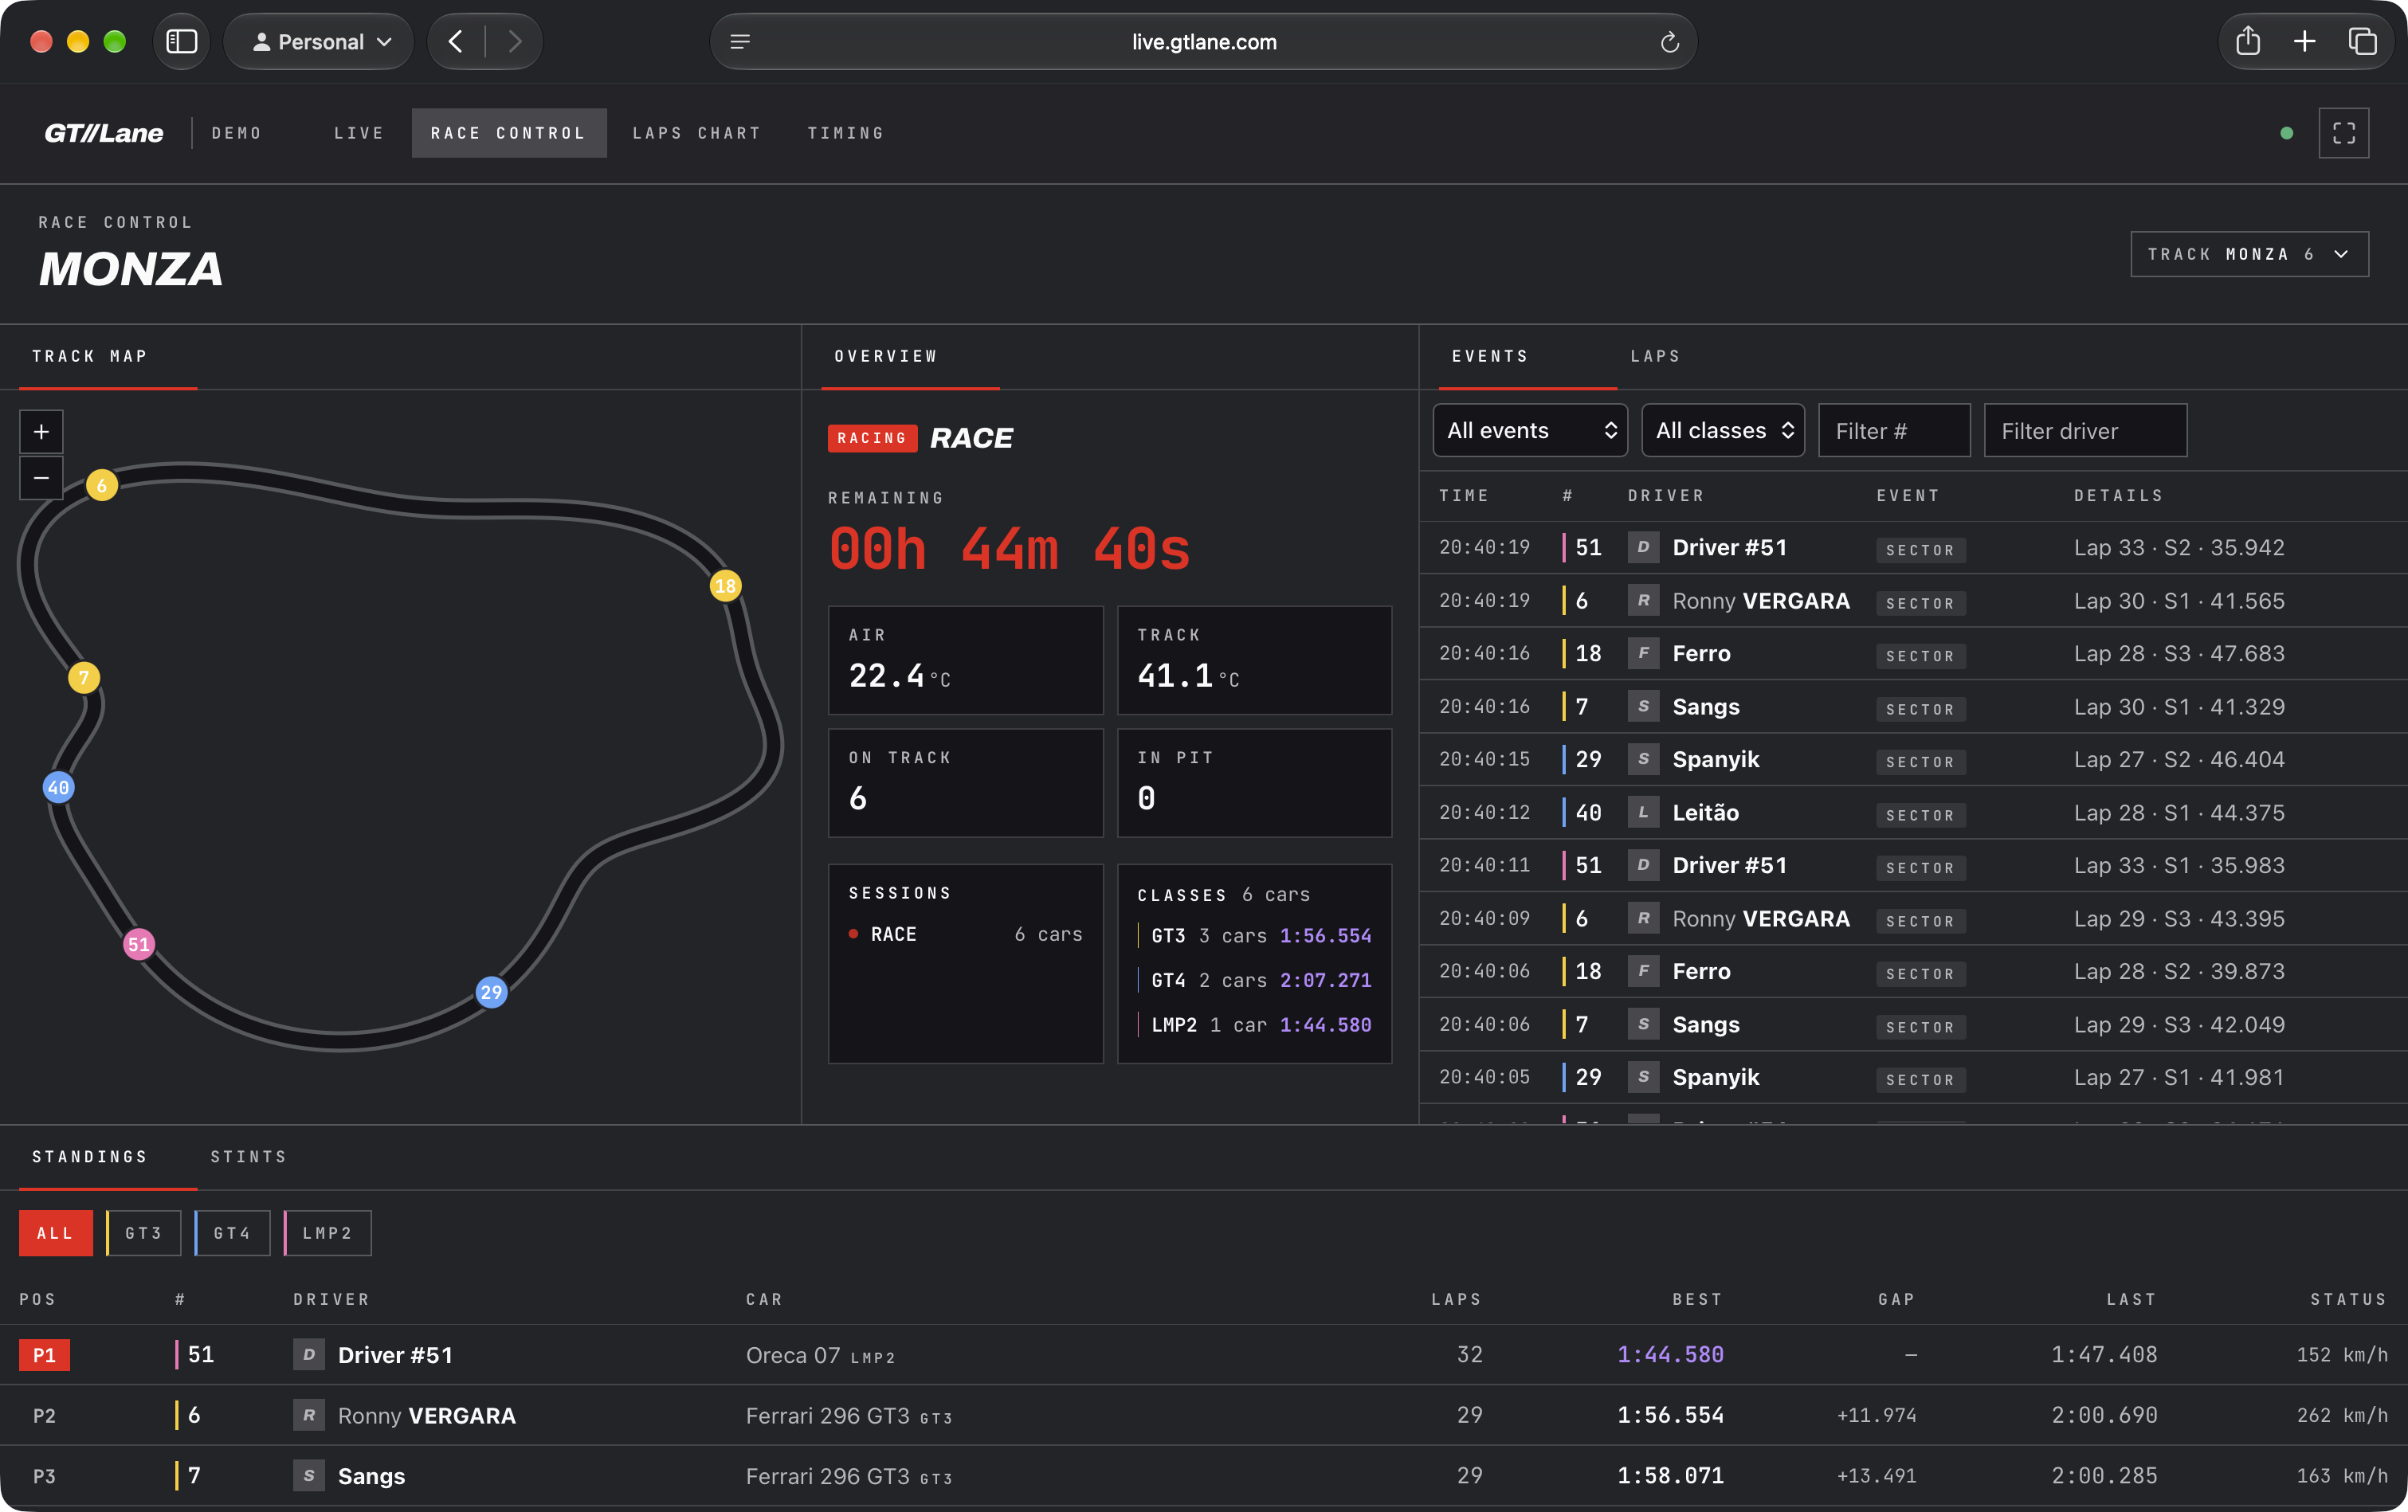Select car 51 marker on track map
2408x1512 pixels.
point(139,944)
